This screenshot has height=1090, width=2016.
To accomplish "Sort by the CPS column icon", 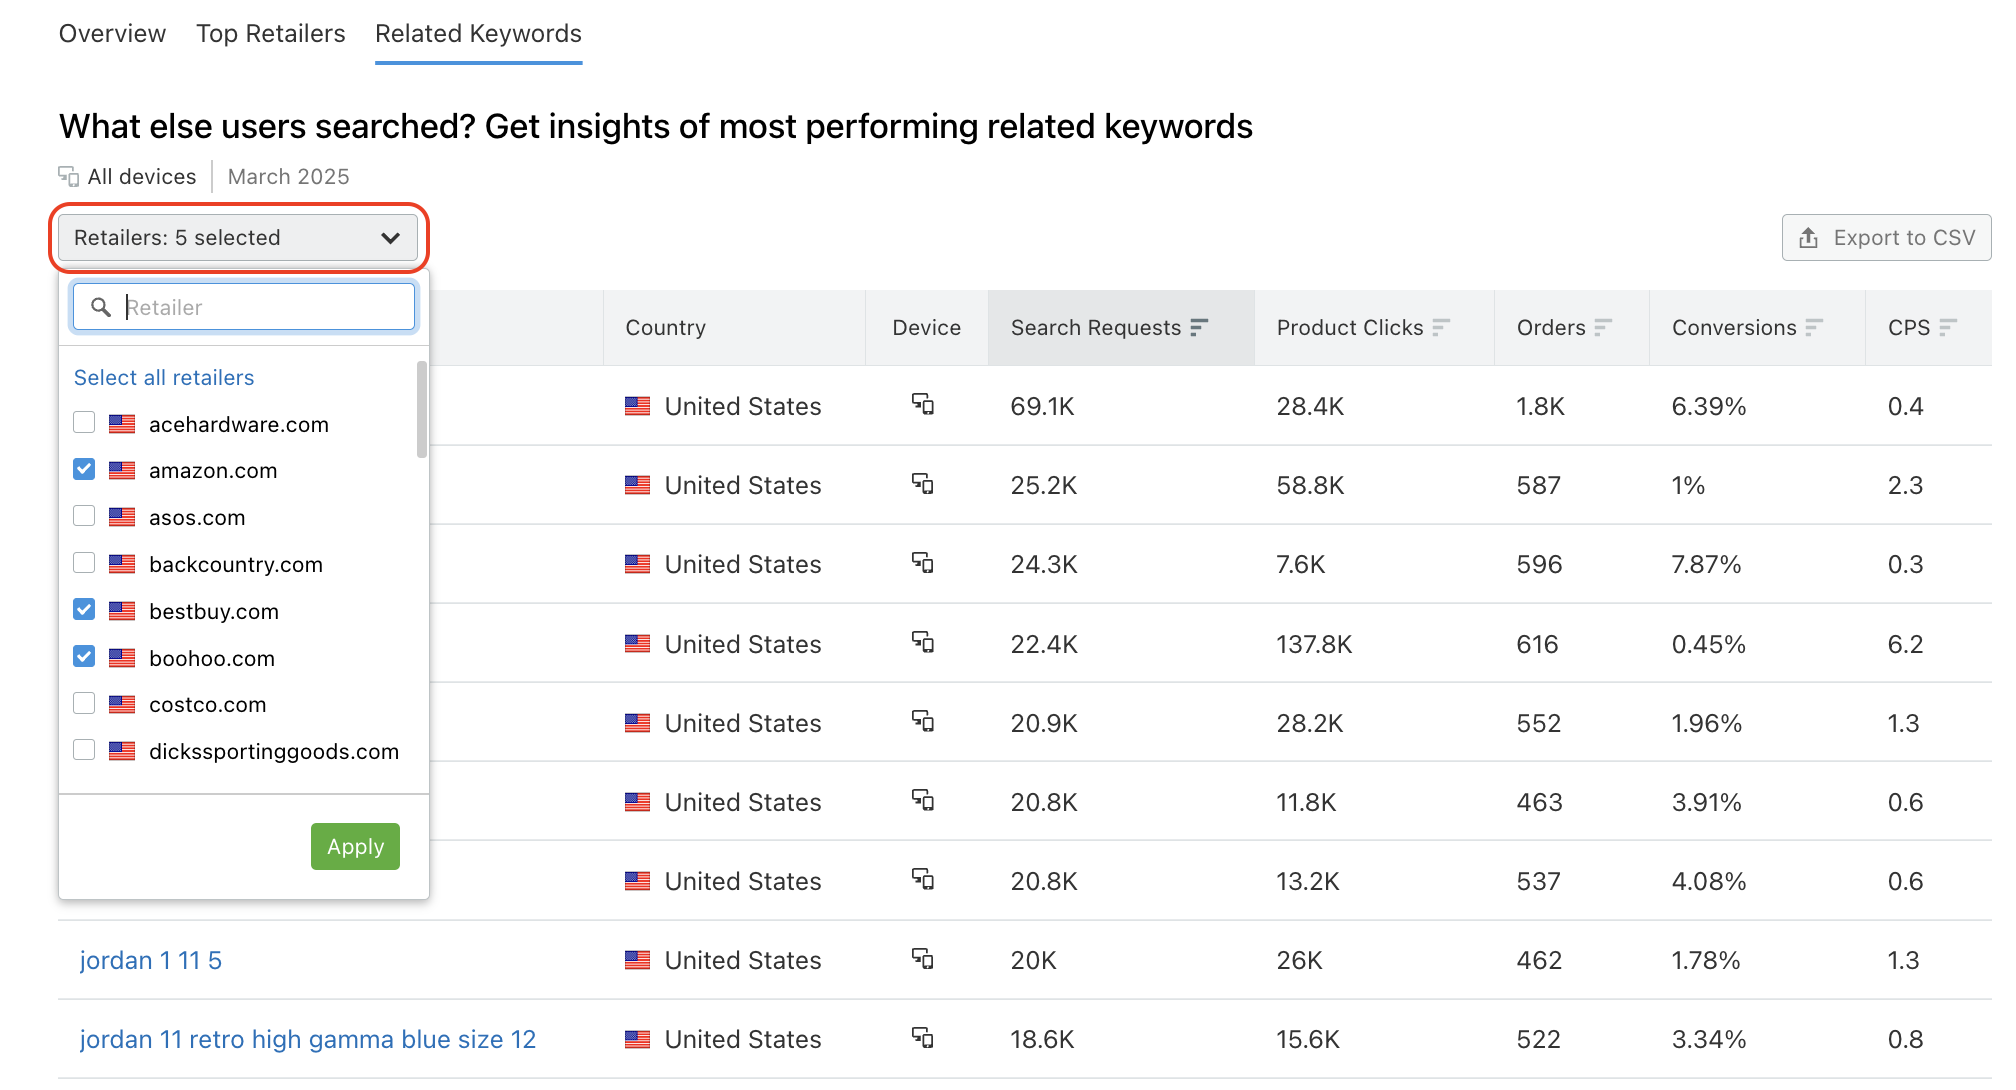I will pyautogui.click(x=1946, y=327).
